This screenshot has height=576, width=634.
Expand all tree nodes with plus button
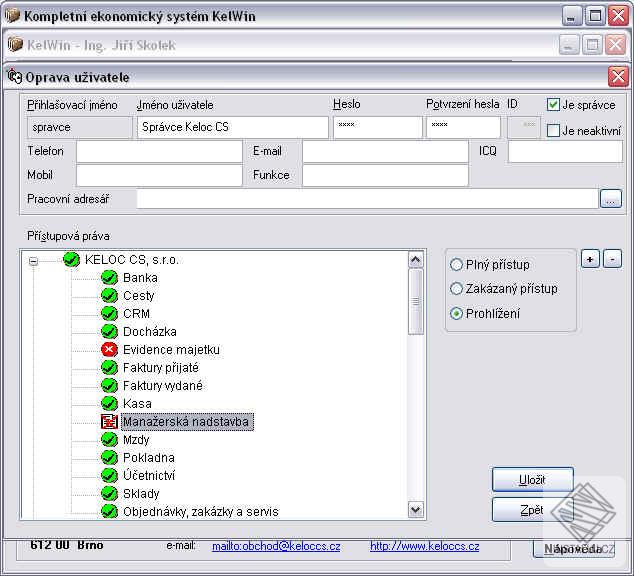(590, 259)
